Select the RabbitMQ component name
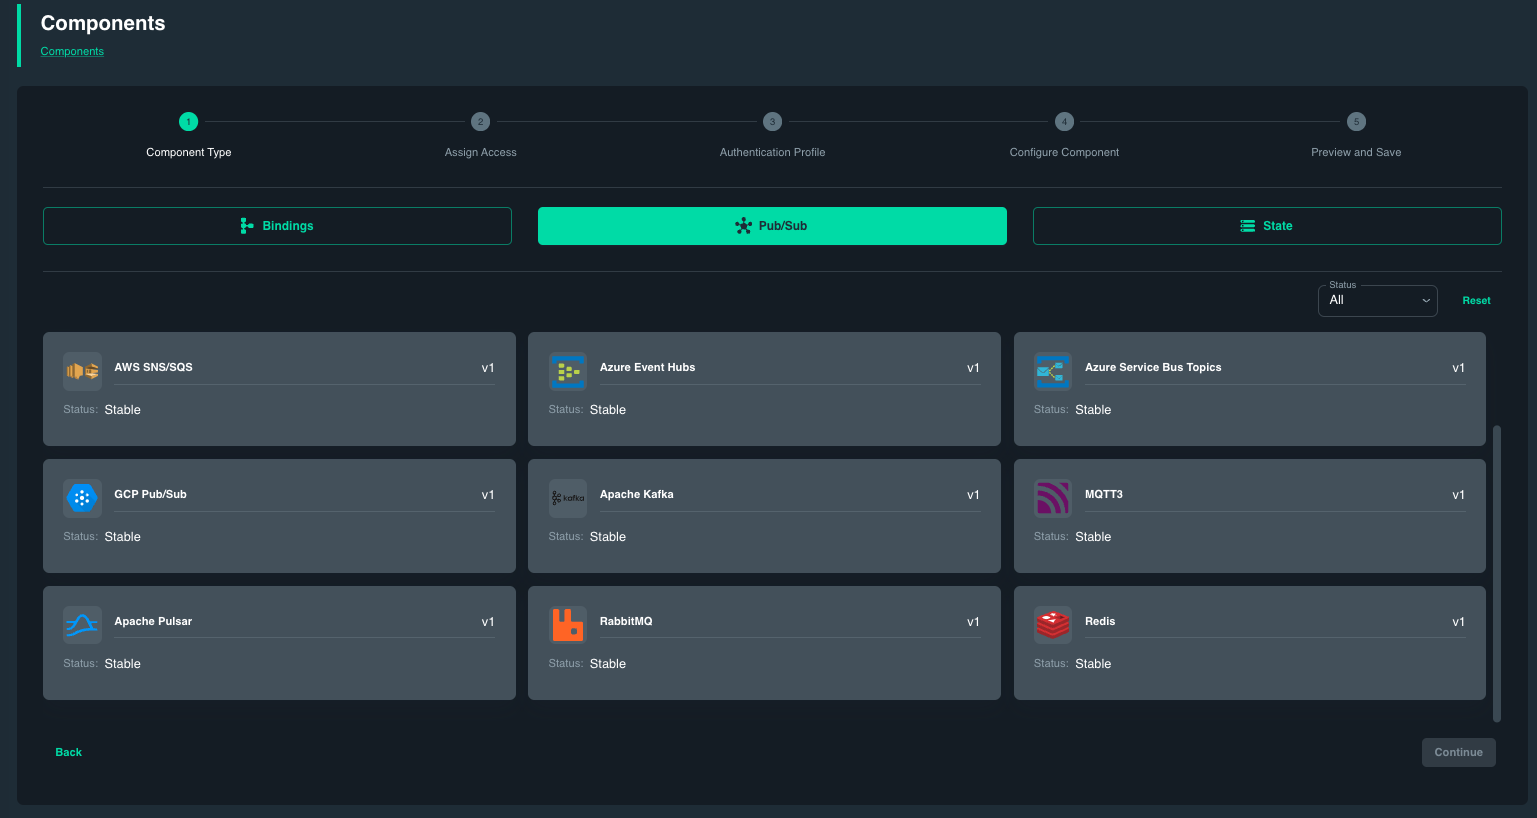Viewport: 1537px width, 818px height. click(x=626, y=621)
